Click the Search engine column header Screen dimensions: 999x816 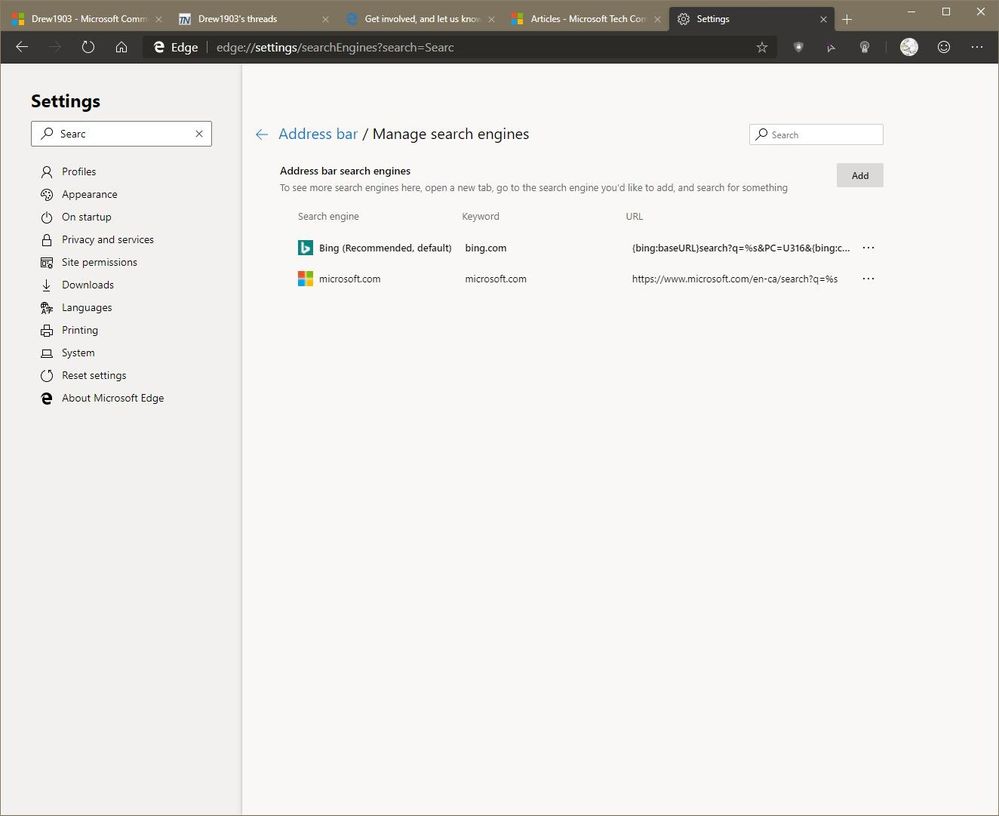(x=328, y=217)
